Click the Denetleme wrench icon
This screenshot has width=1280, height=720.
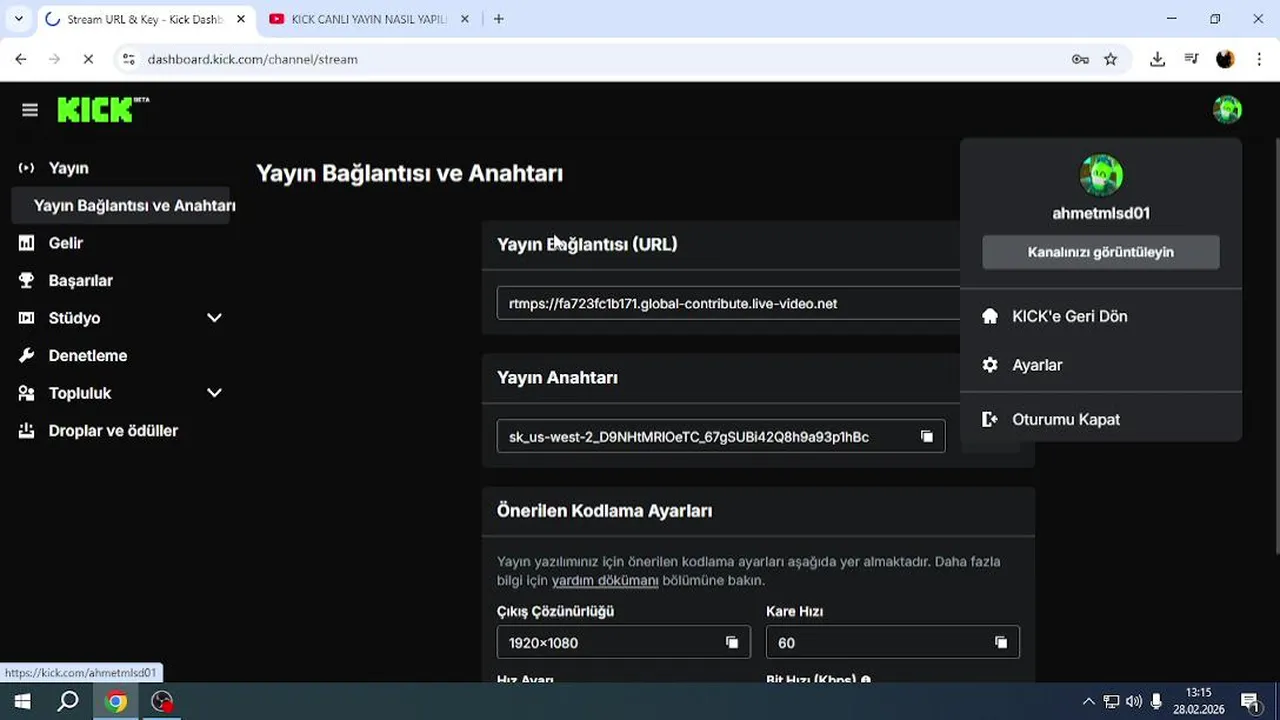pos(27,356)
